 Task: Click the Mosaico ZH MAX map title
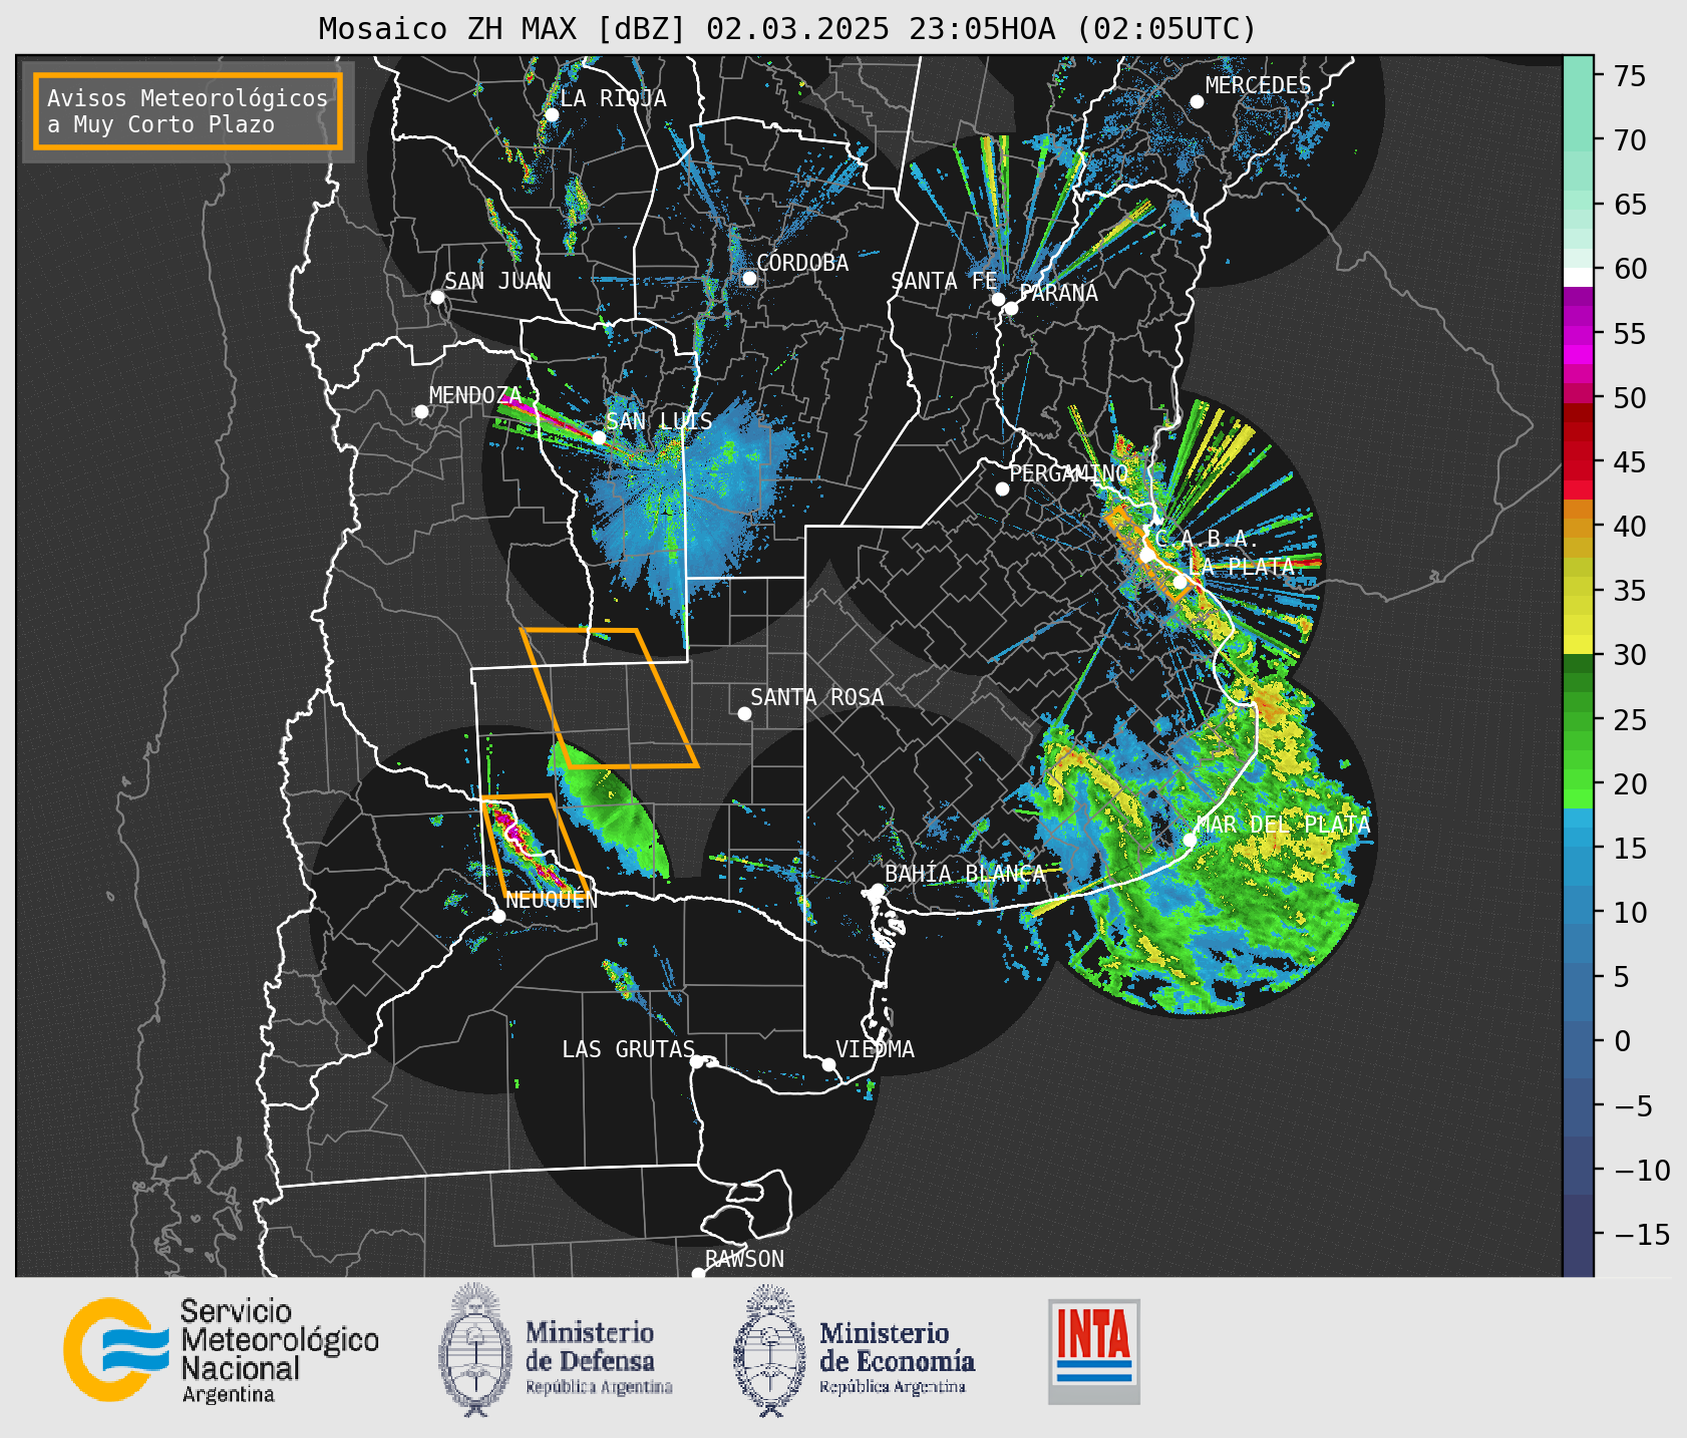[787, 28]
